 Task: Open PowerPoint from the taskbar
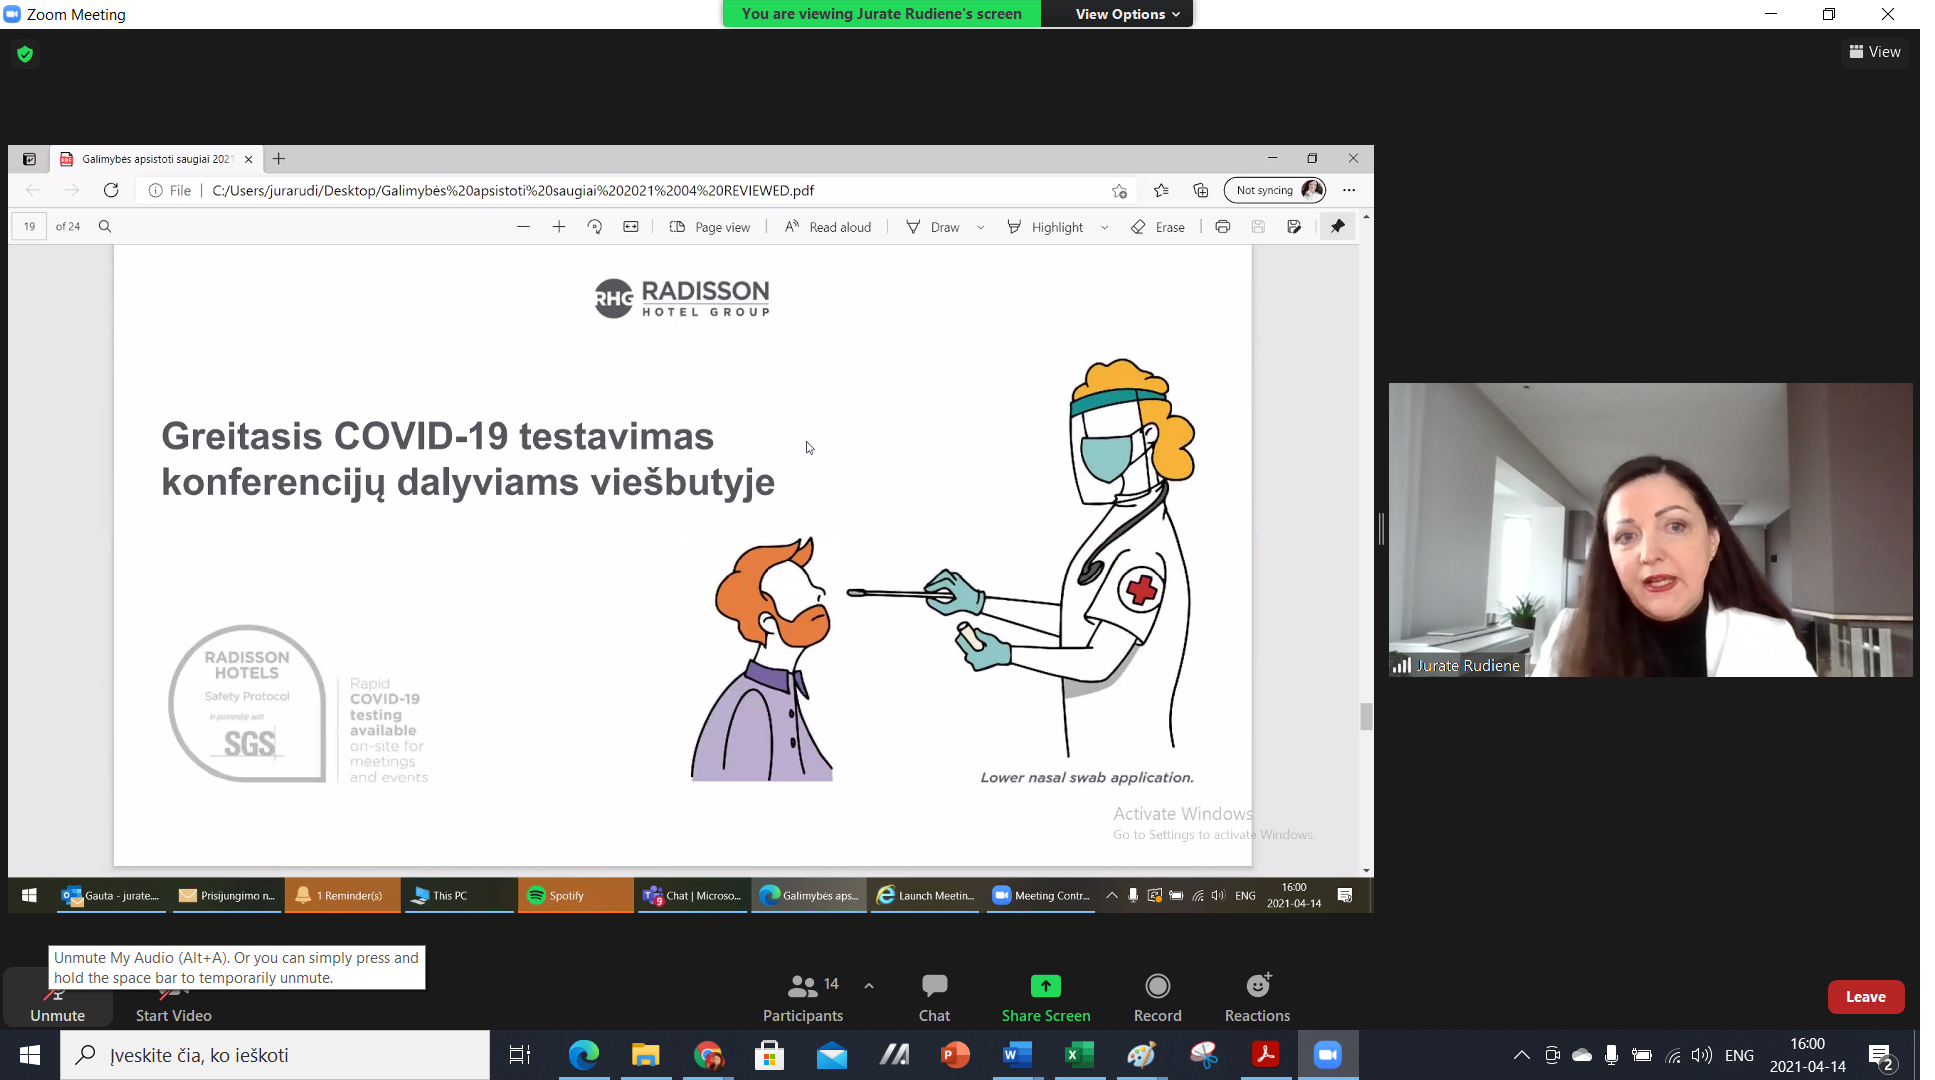(955, 1055)
